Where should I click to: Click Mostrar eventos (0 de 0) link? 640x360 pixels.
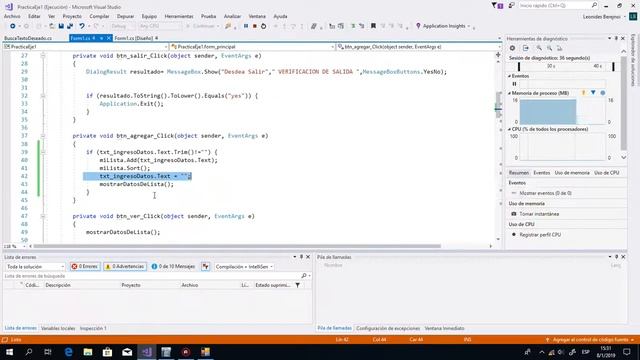click(545, 193)
